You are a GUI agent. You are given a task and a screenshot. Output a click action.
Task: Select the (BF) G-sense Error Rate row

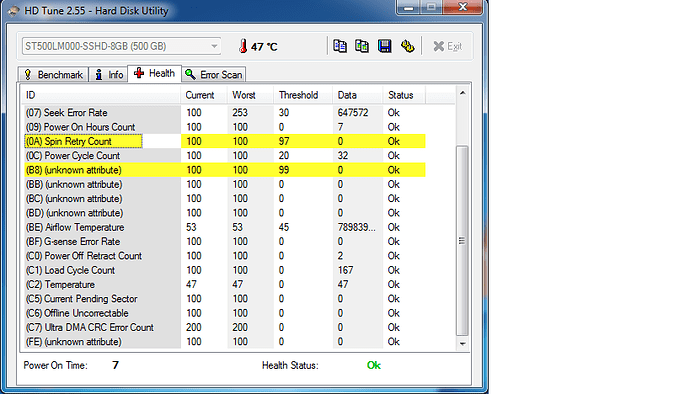click(224, 241)
